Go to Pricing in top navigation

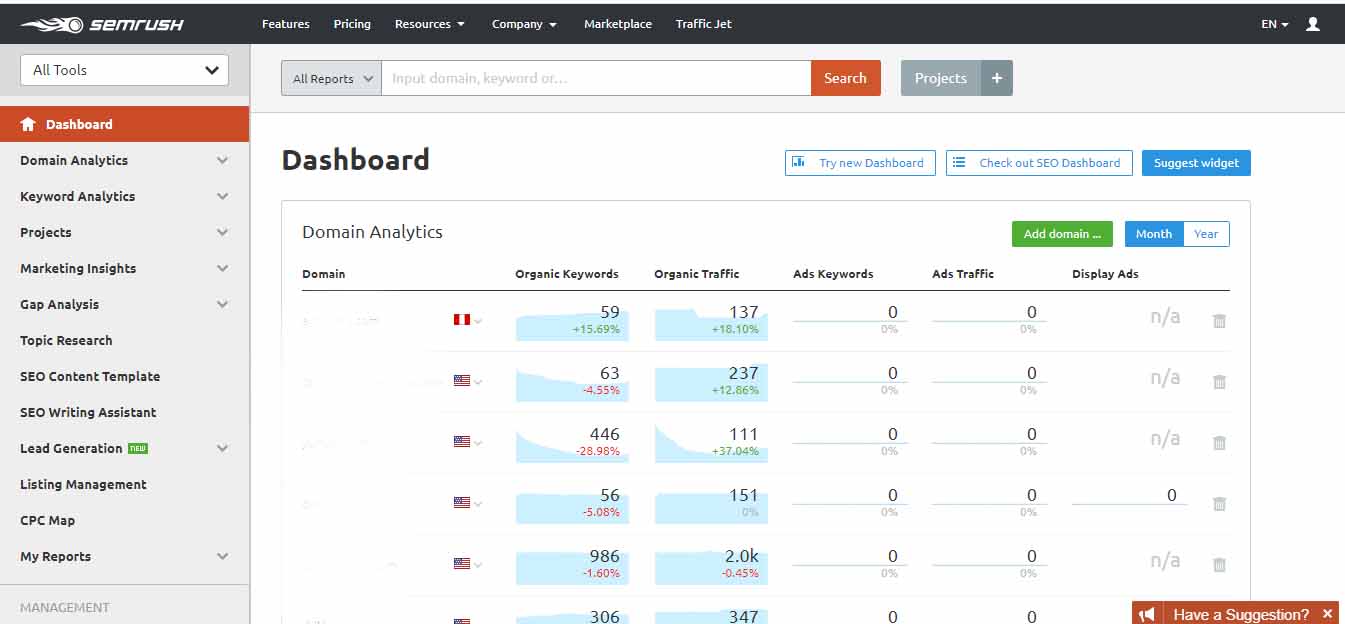coord(352,24)
